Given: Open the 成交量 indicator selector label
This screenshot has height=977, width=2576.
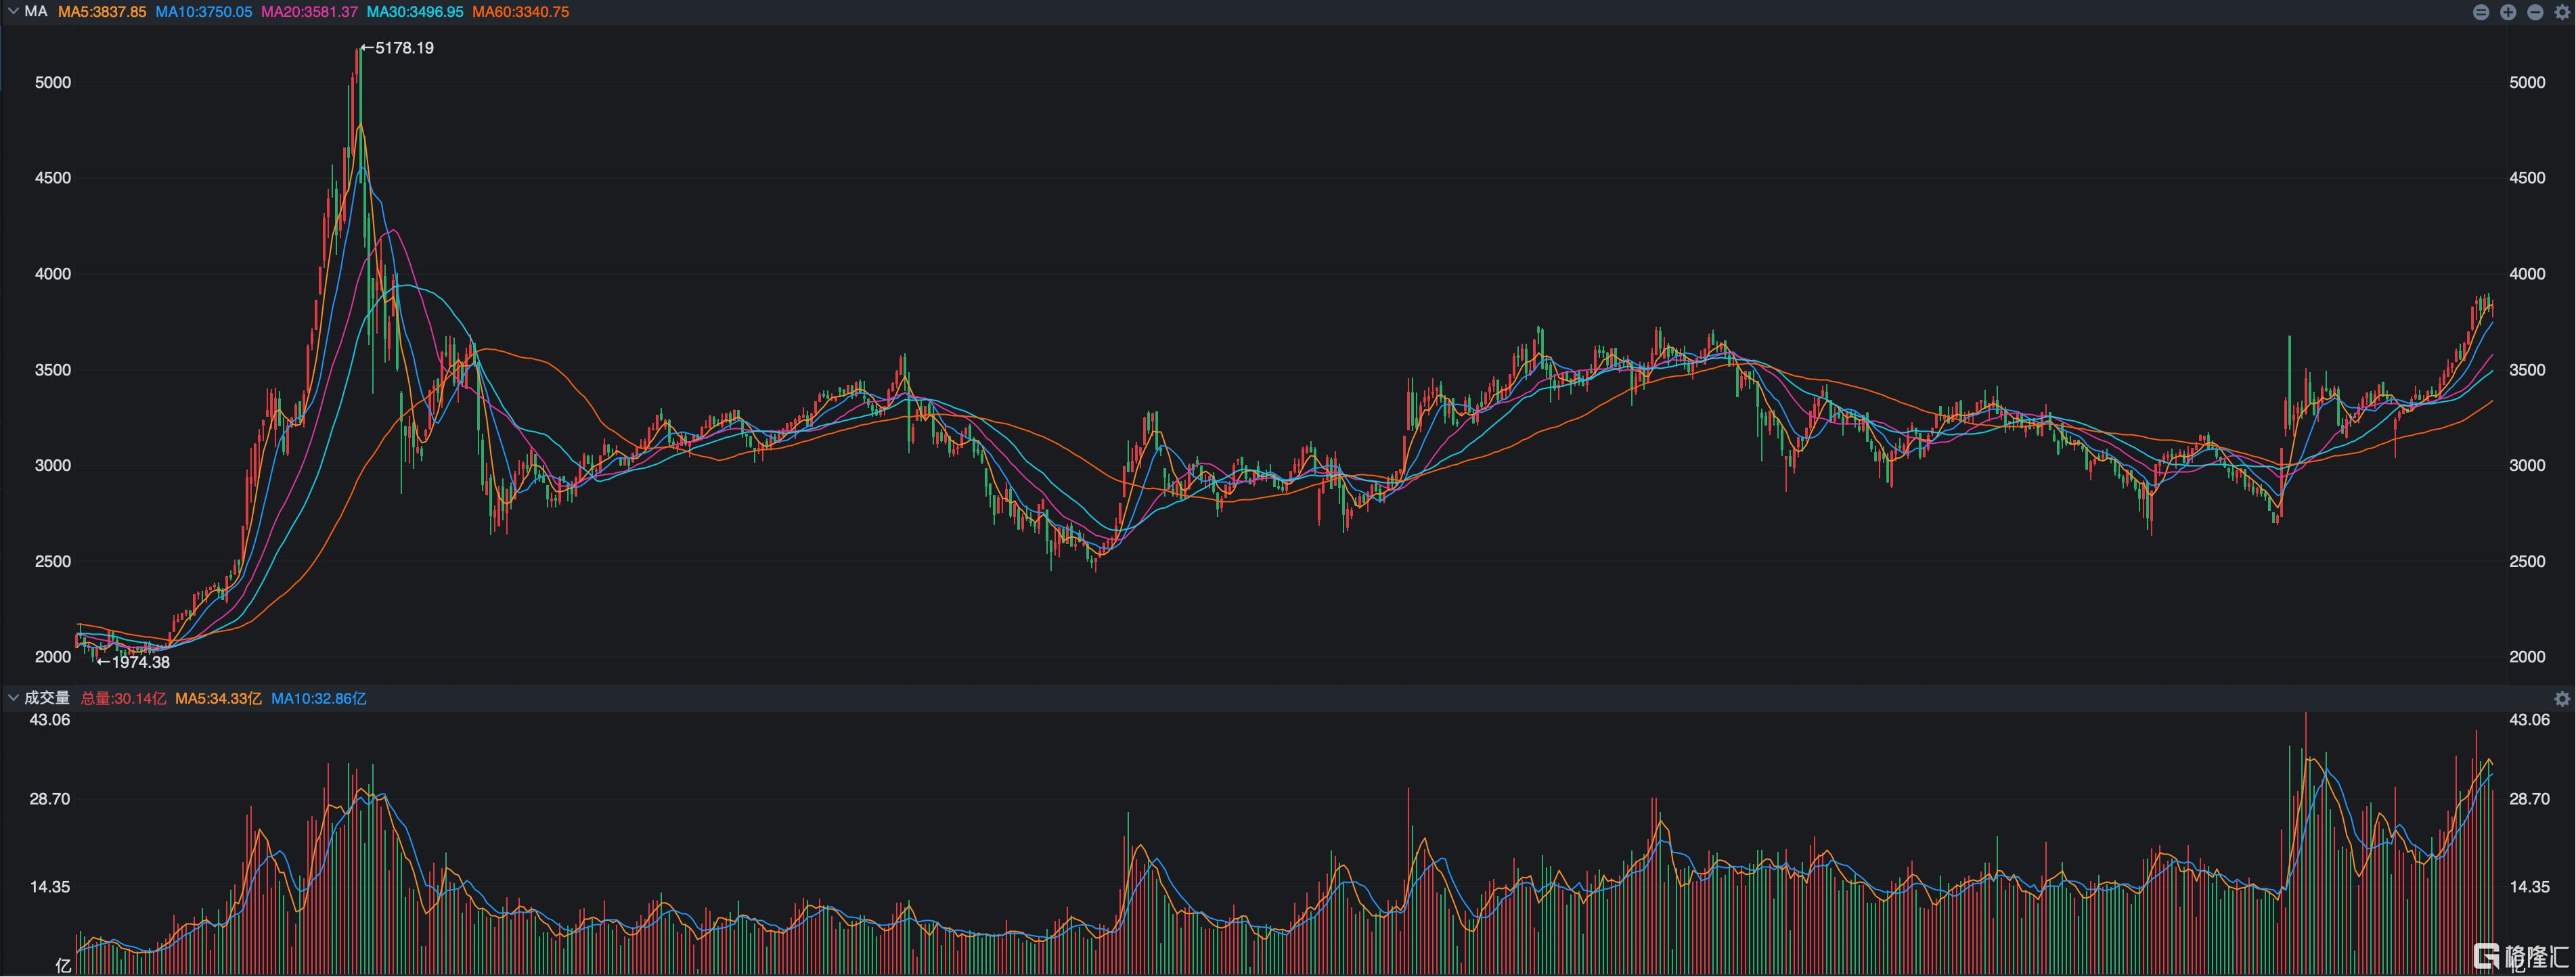Looking at the screenshot, I should coord(47,698).
